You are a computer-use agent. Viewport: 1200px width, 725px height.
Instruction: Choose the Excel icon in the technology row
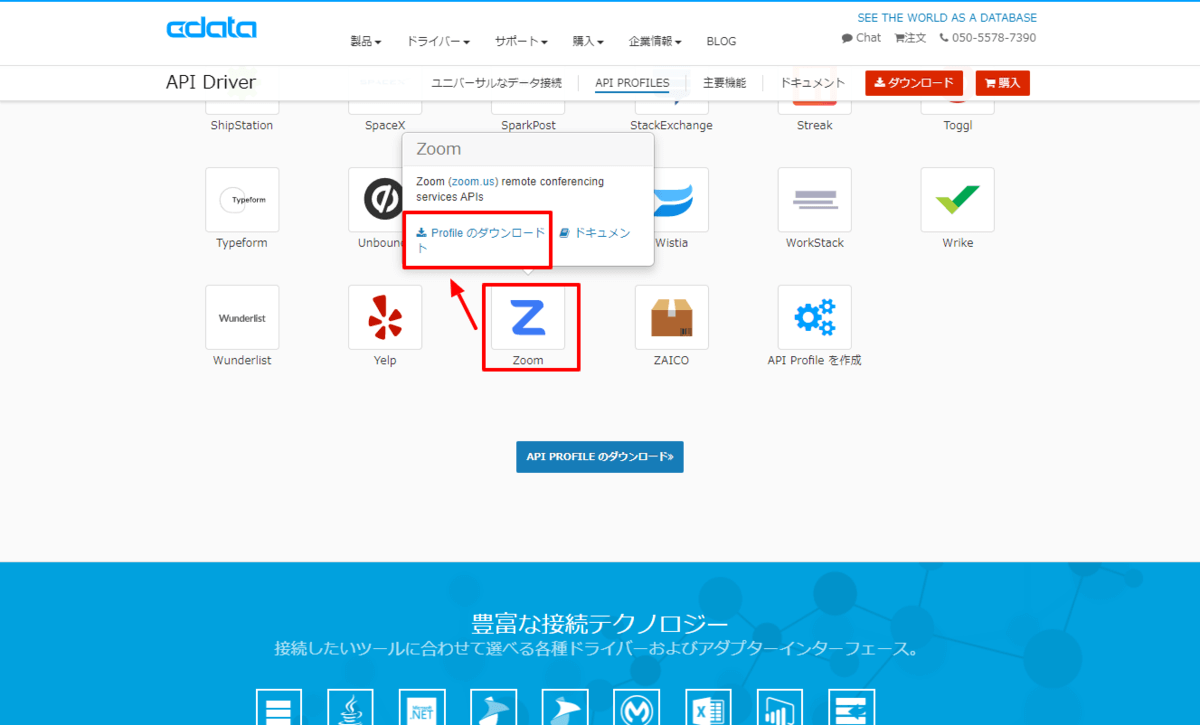point(708,707)
